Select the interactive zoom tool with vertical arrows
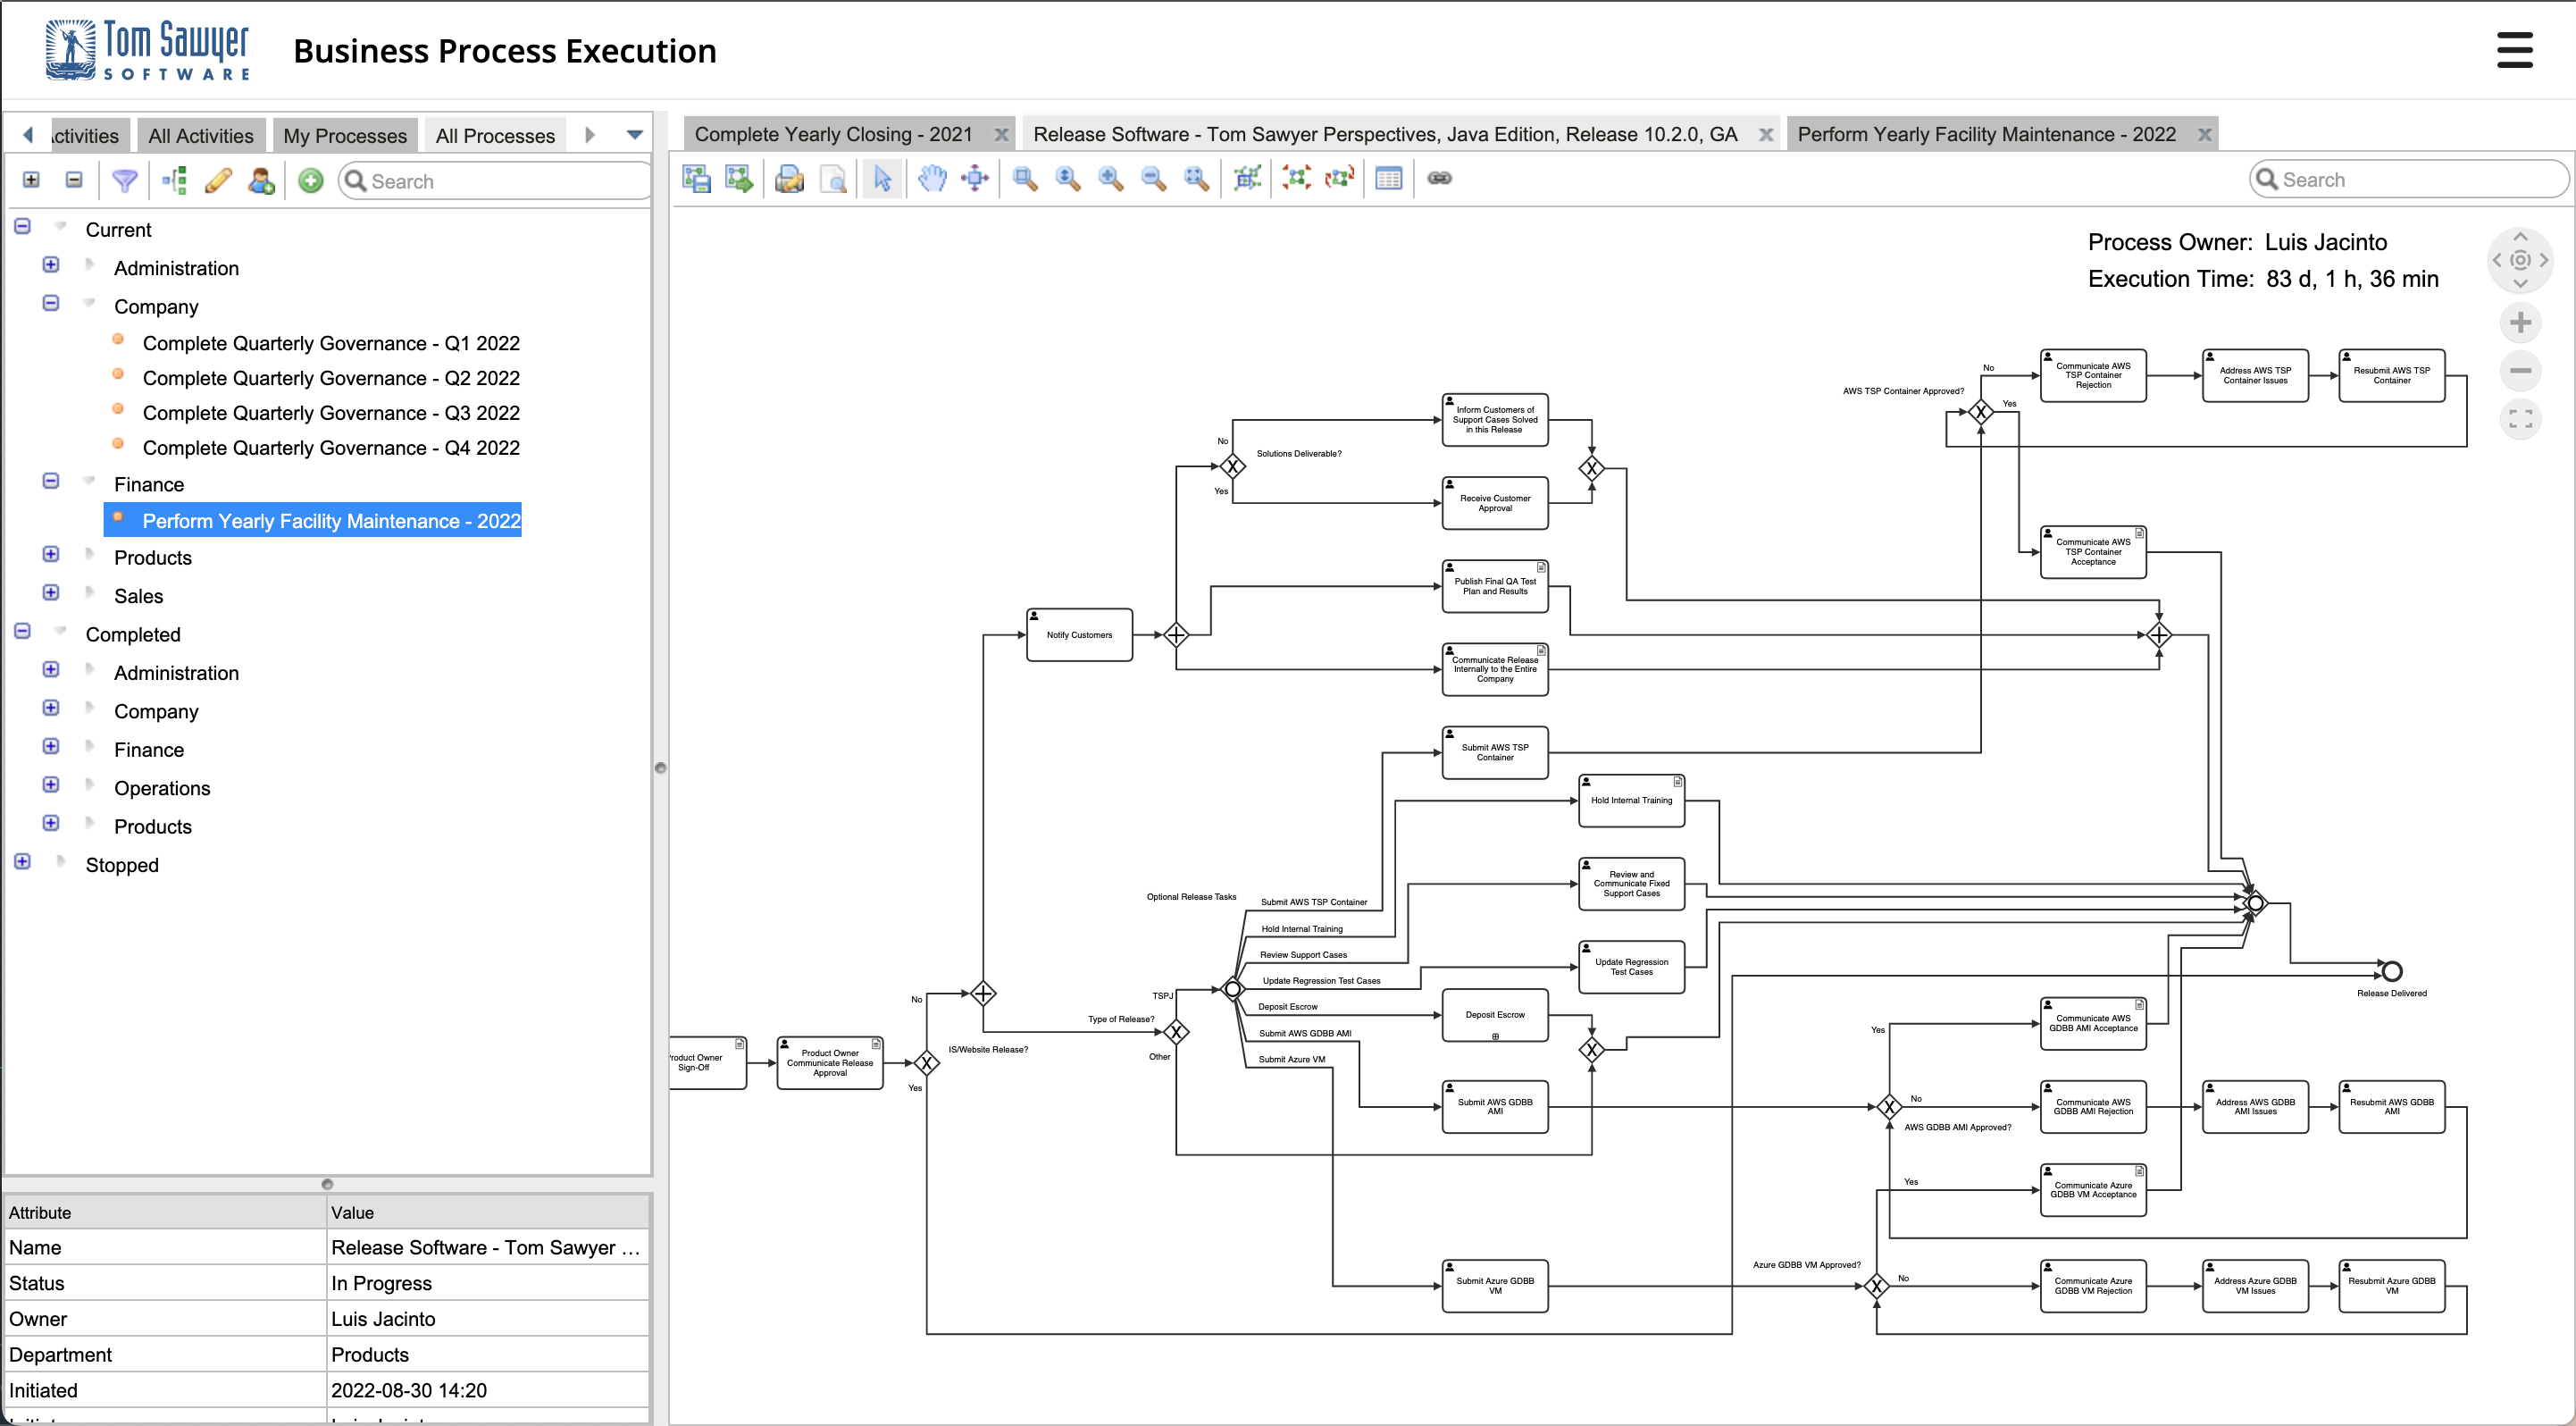 [x=1068, y=178]
